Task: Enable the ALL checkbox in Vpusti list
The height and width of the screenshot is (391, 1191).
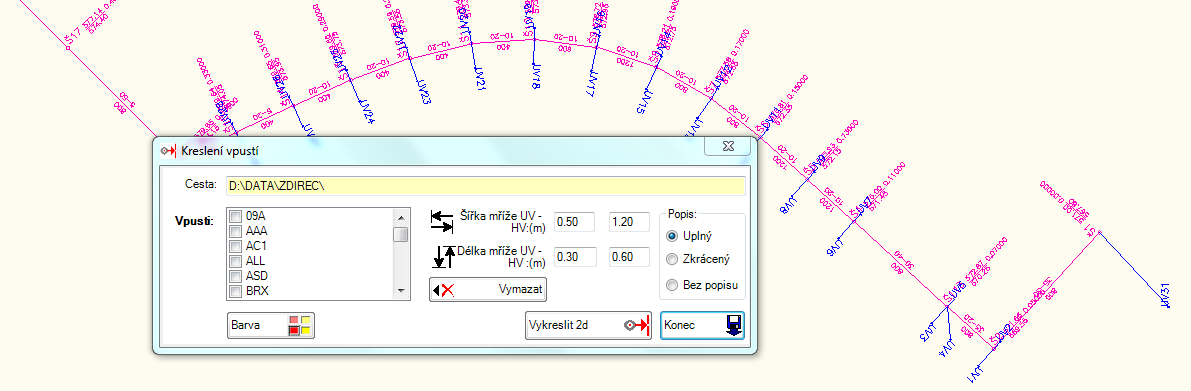Action: (x=235, y=261)
